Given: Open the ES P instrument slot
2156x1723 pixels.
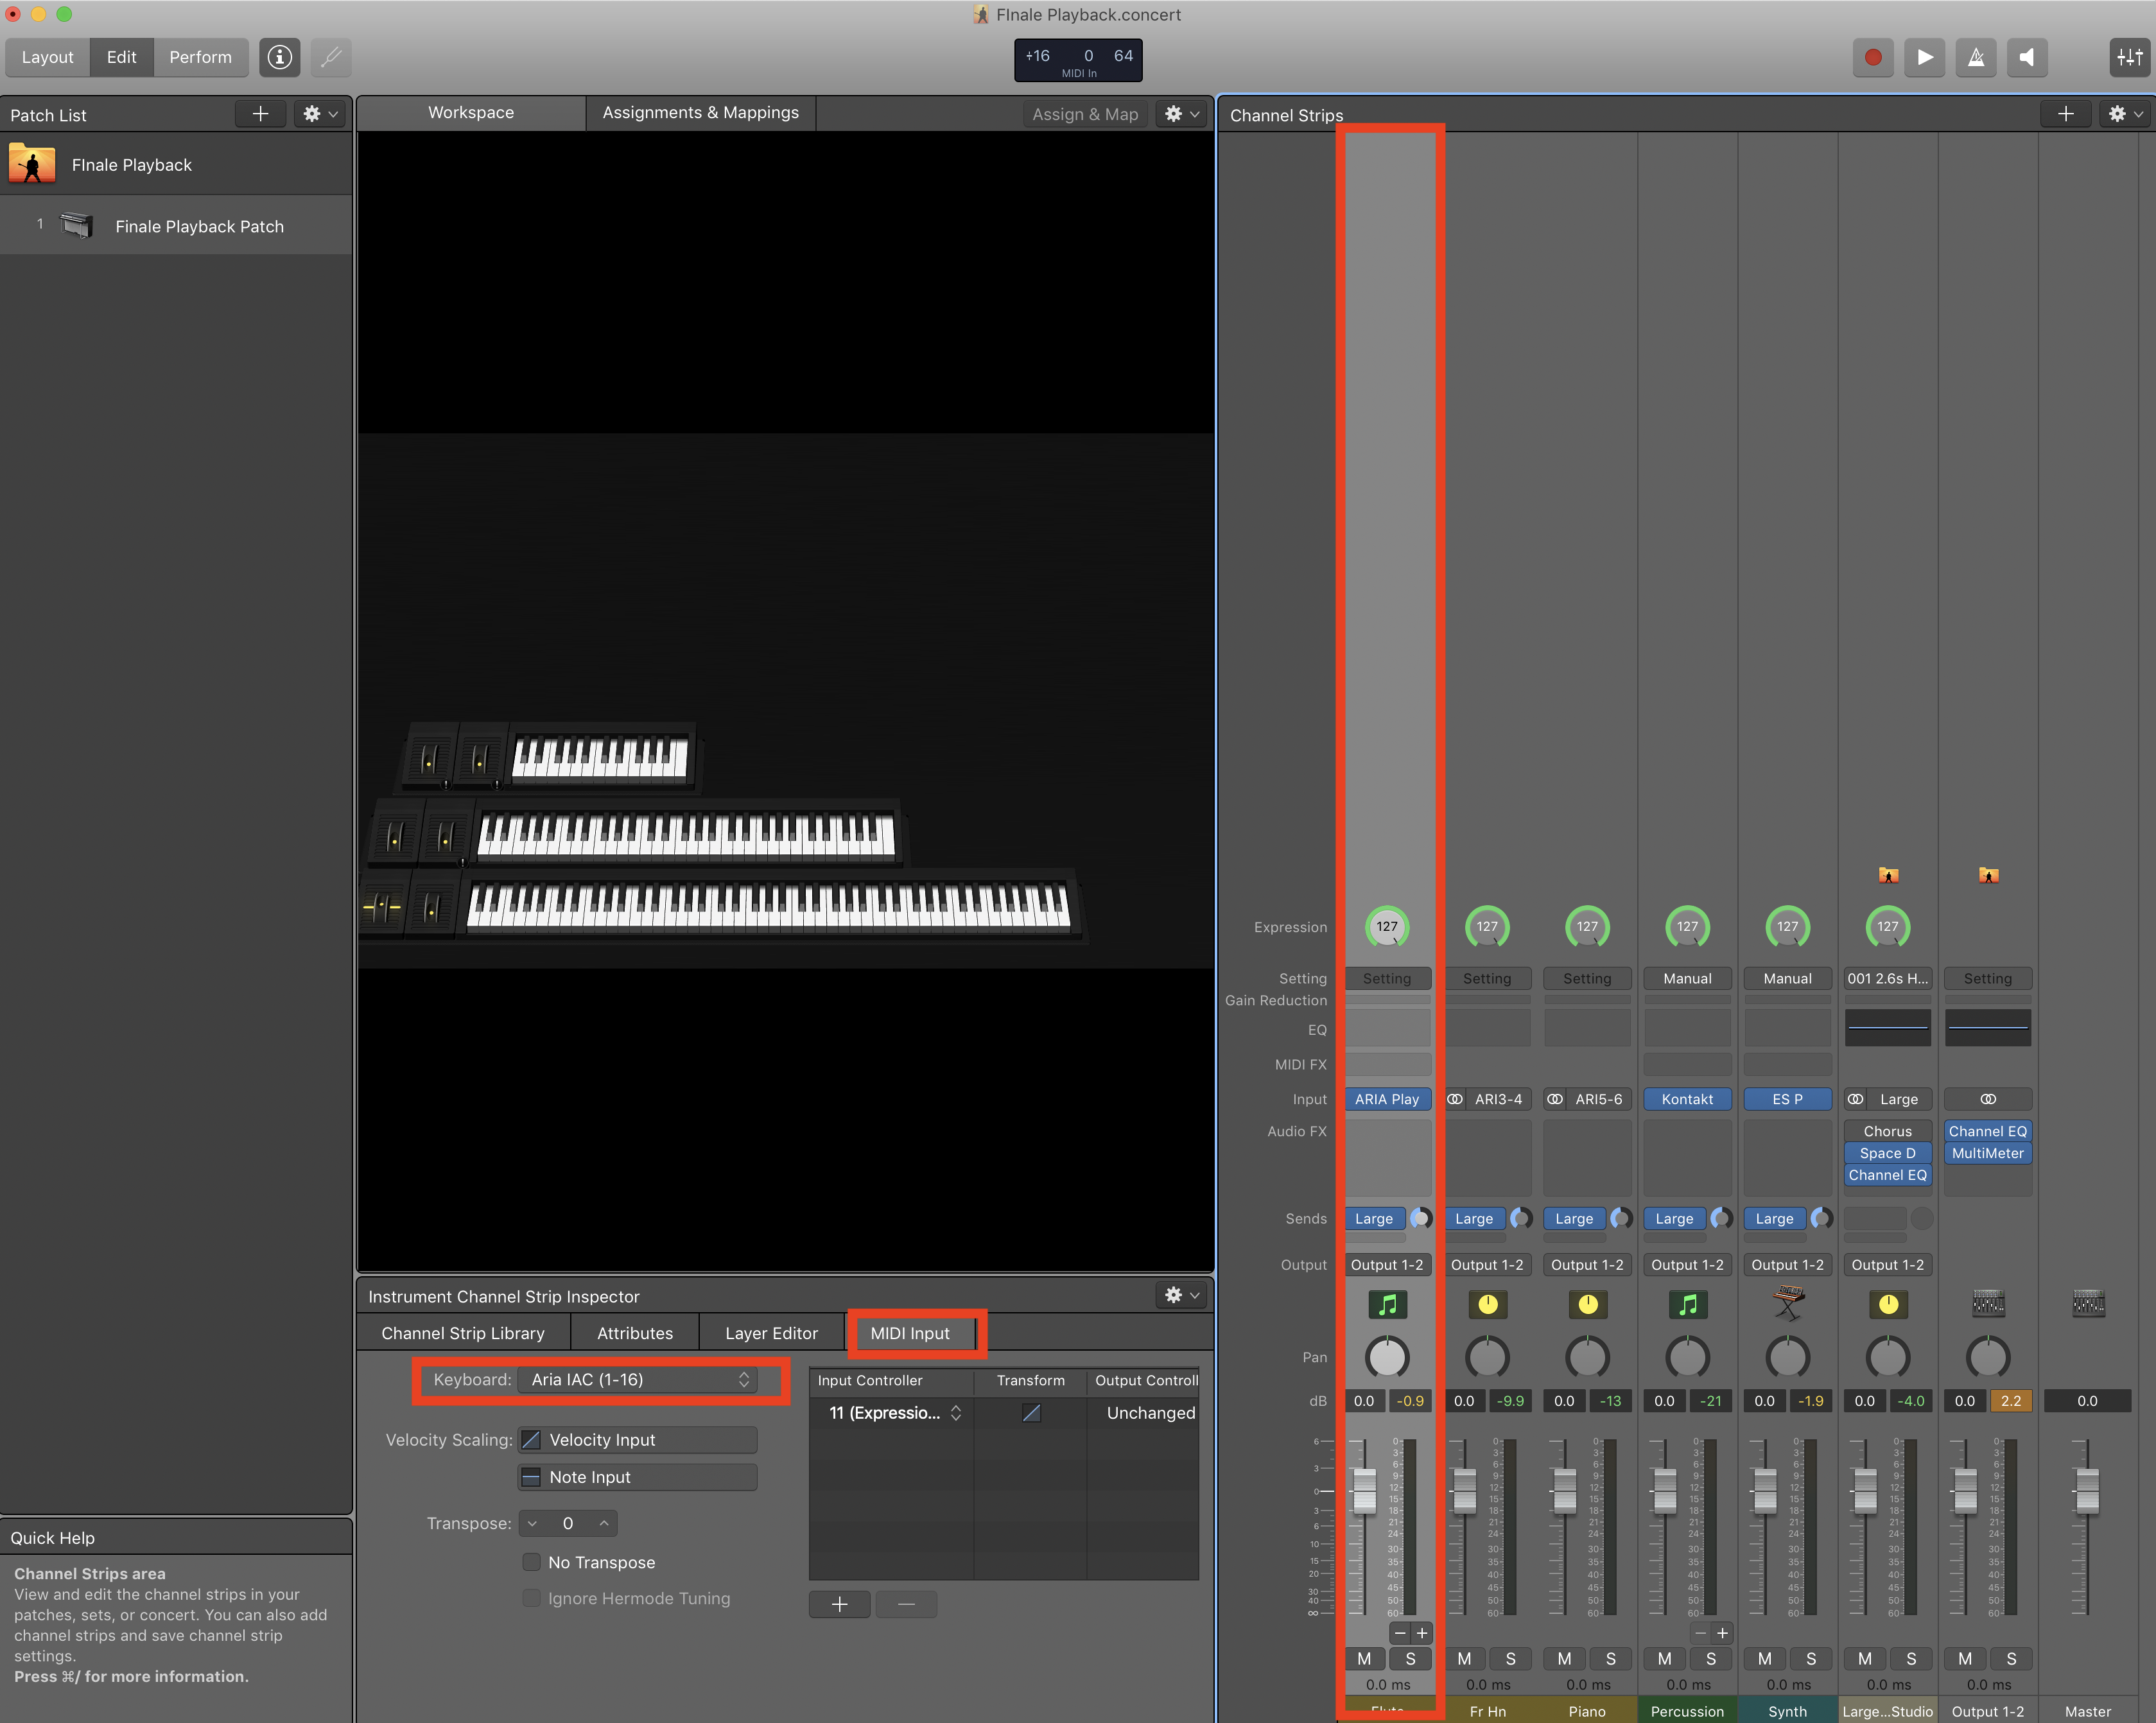Looking at the screenshot, I should tap(1788, 1099).
